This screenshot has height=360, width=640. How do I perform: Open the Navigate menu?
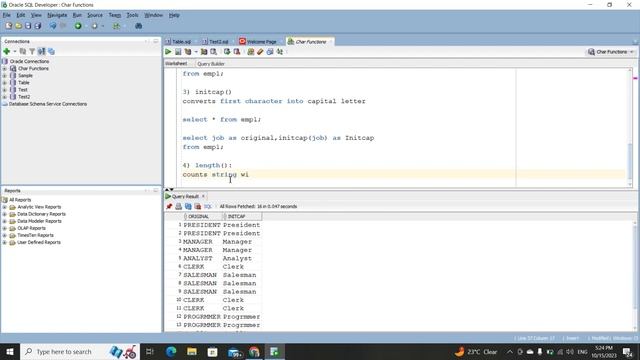pos(57,15)
